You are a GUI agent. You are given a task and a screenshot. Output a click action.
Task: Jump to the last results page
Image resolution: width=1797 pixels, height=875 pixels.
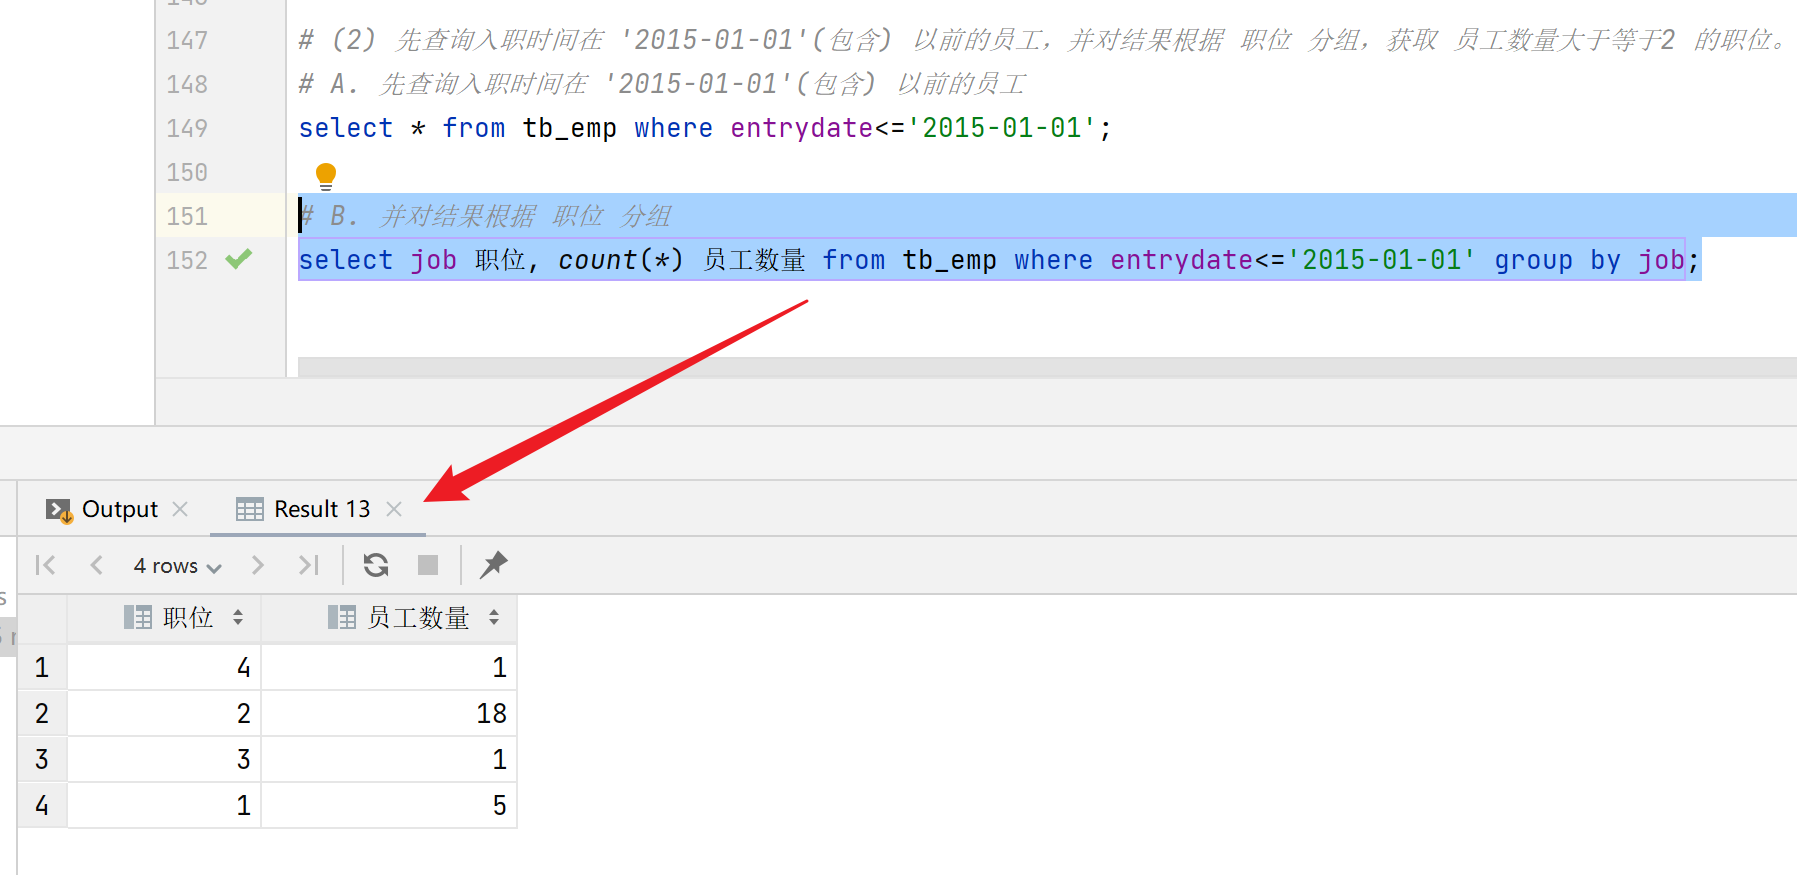309,565
